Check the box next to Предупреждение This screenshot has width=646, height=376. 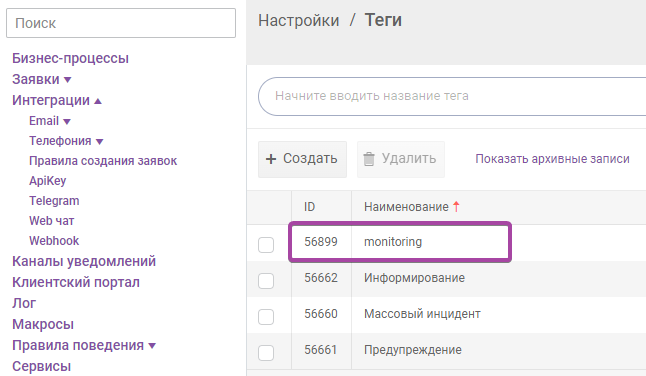pyautogui.click(x=266, y=353)
